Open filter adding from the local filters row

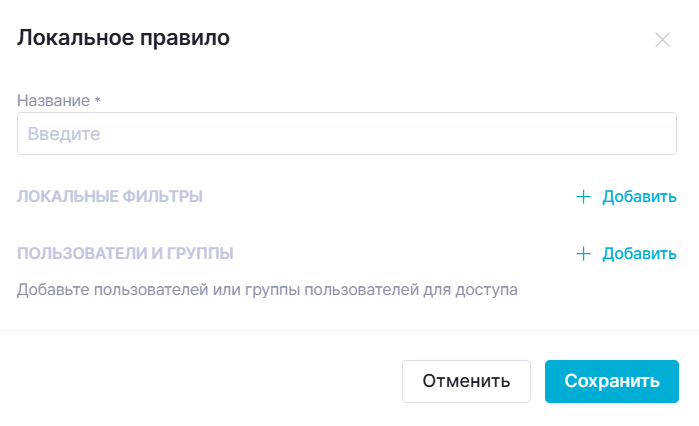(x=627, y=196)
